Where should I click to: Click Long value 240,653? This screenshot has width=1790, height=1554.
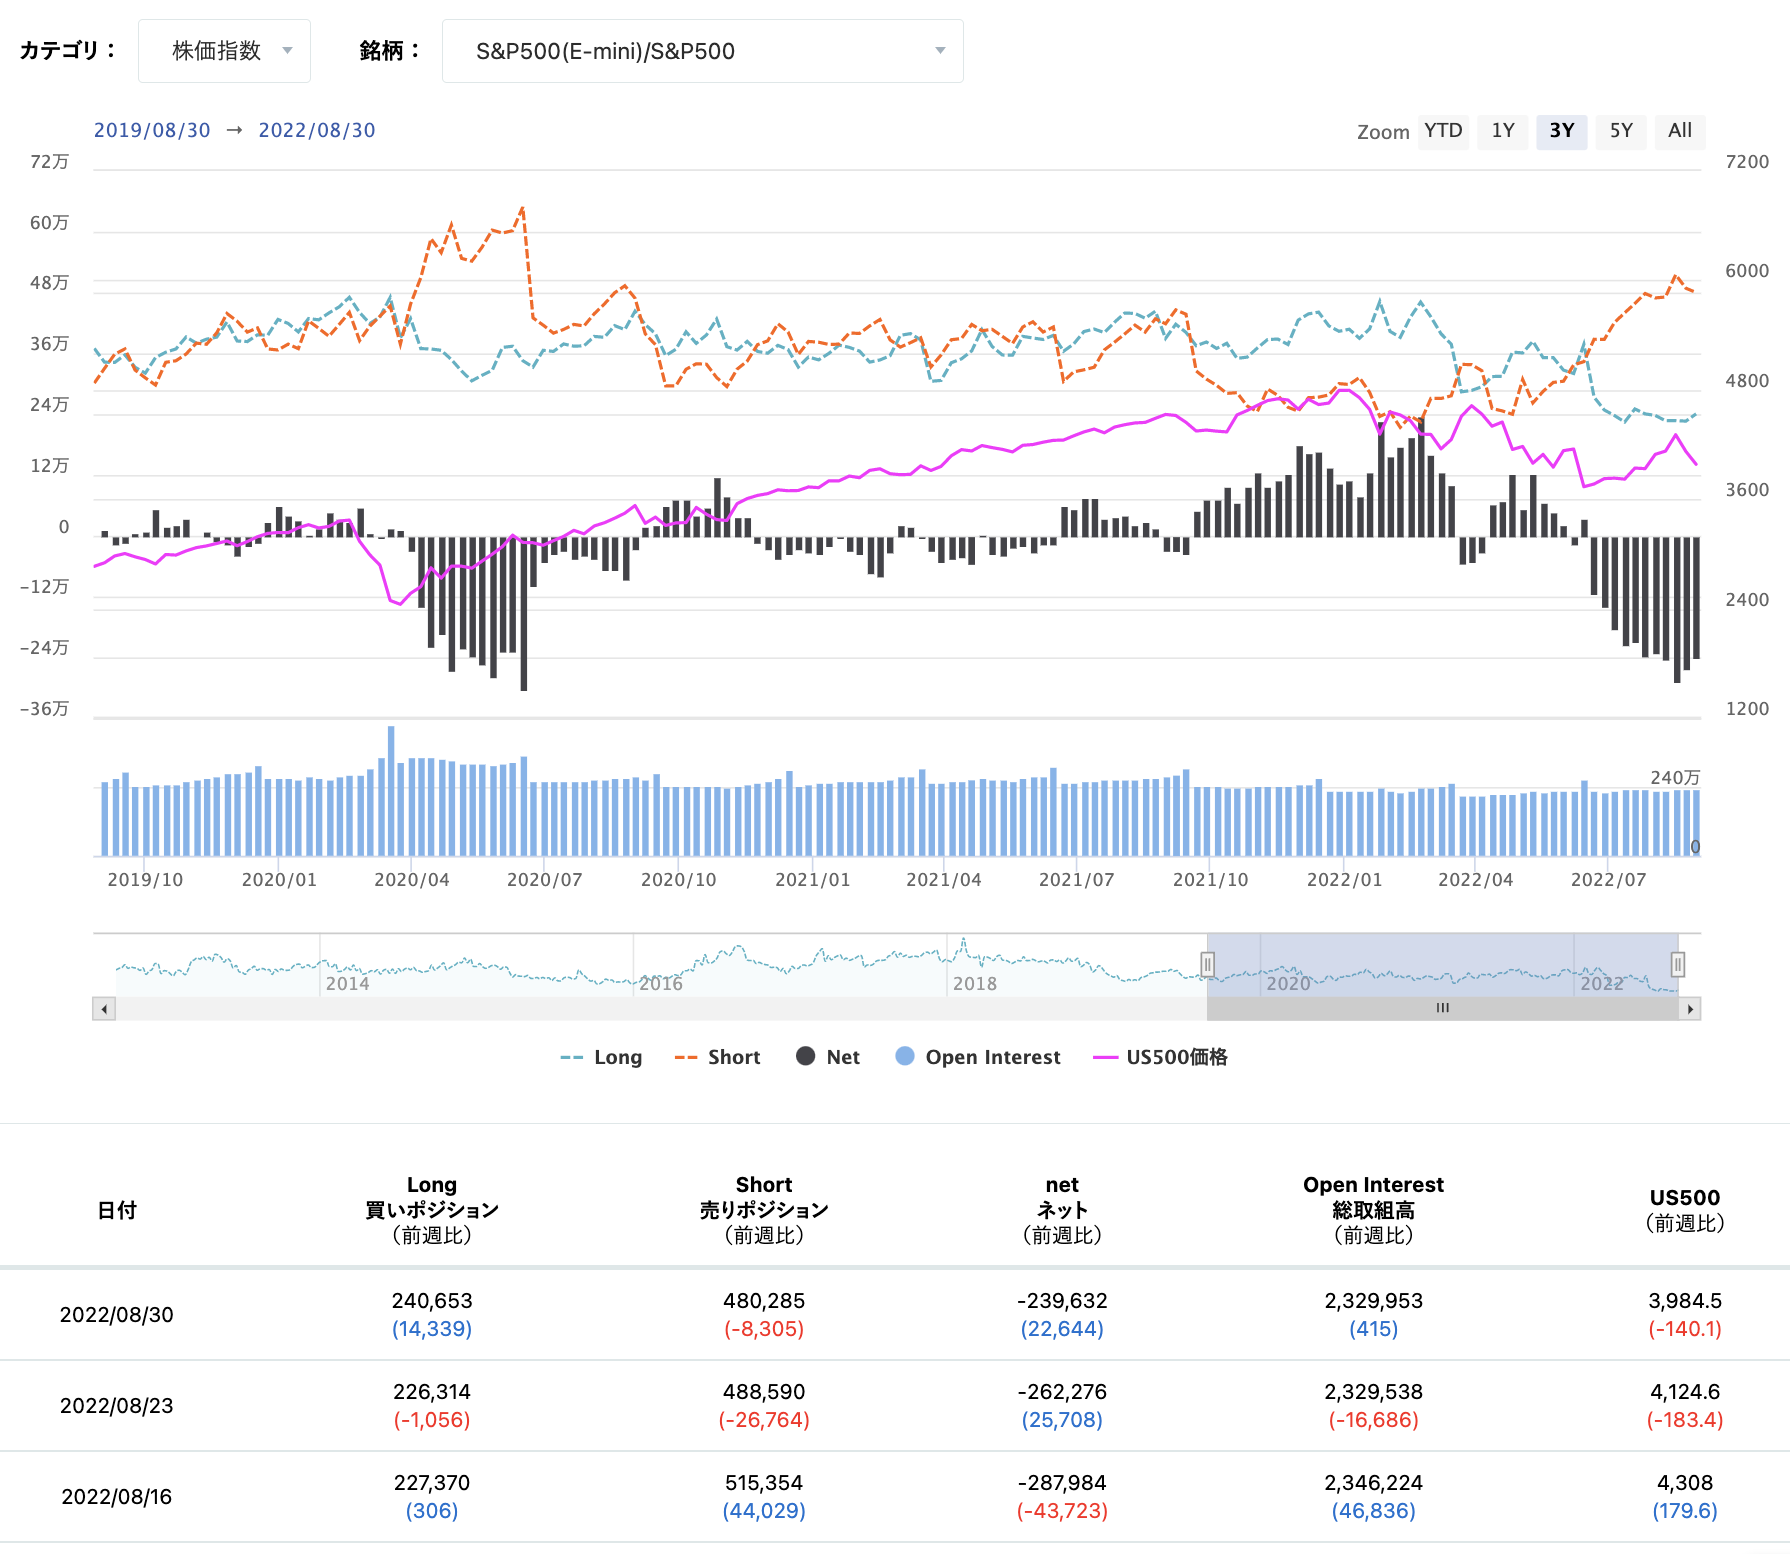[432, 1301]
